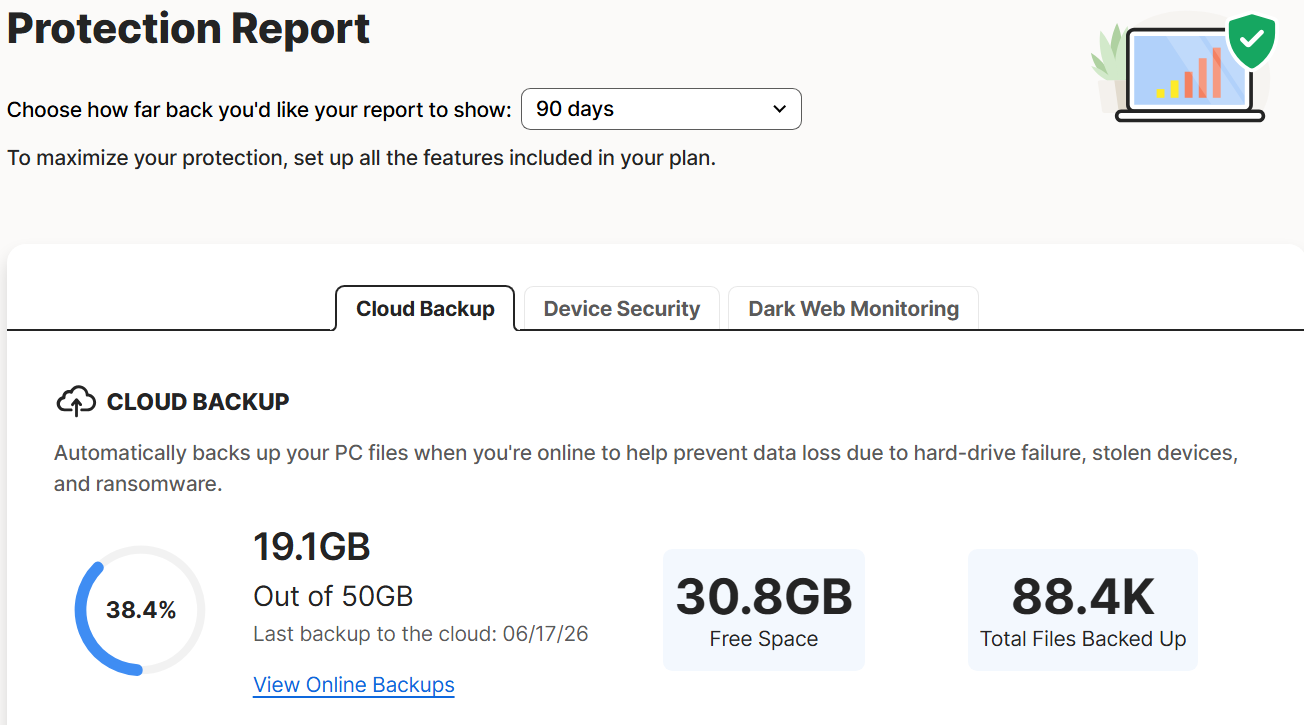1304x725 pixels.
Task: Click the dropdown chevron arrow
Action: 780,109
